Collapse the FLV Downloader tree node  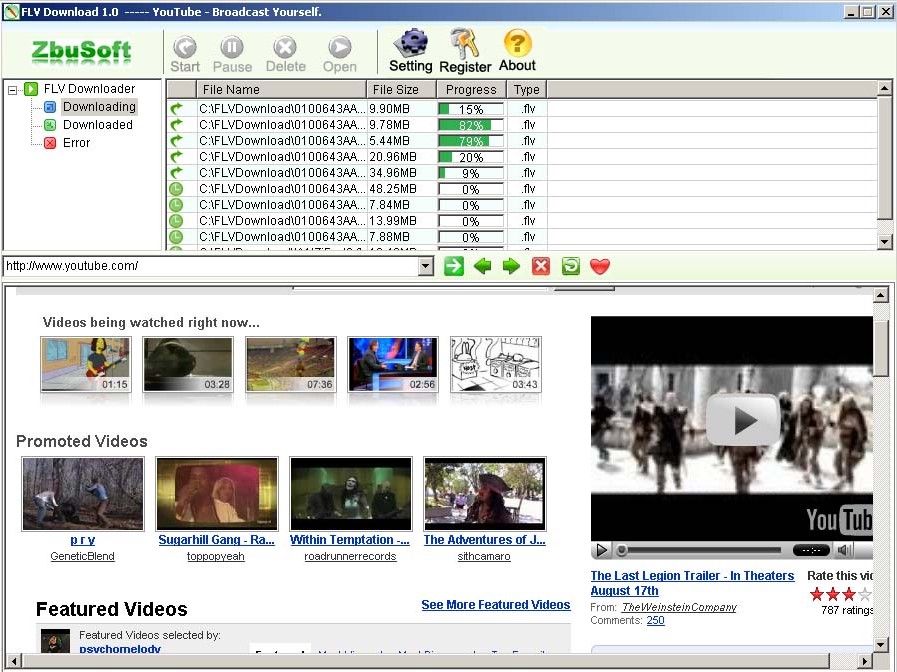point(13,89)
